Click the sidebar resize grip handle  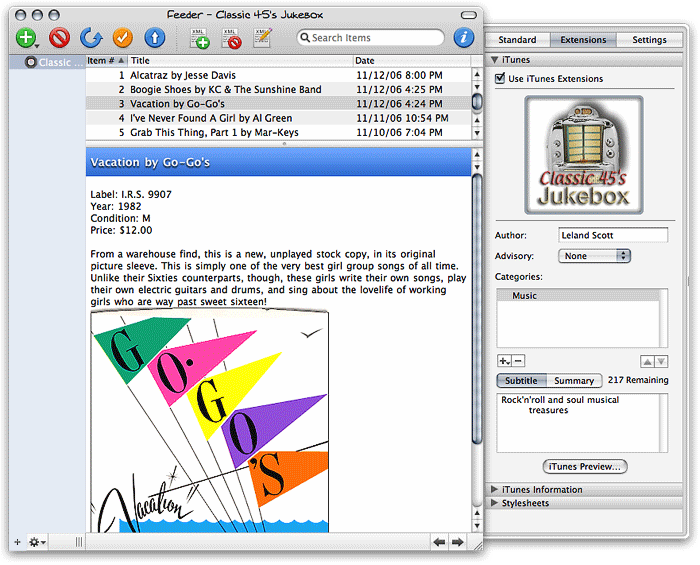tap(79, 542)
